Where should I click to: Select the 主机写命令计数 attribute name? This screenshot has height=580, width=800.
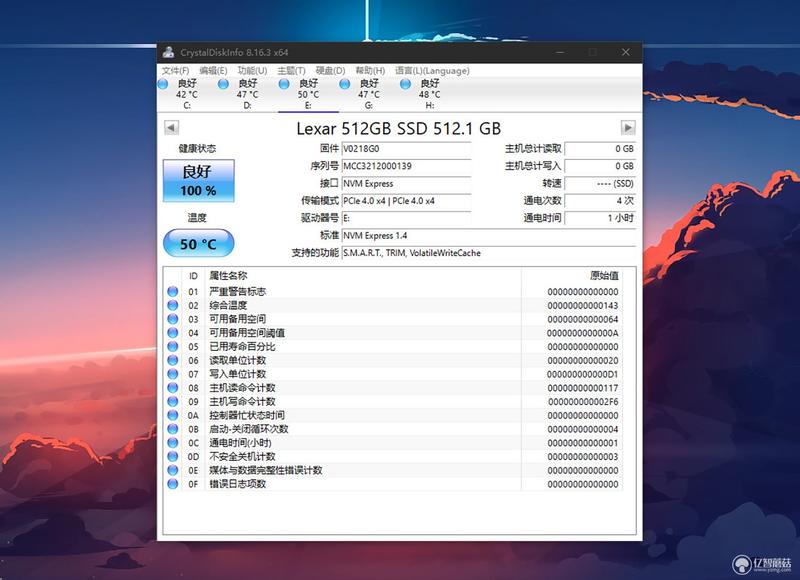point(242,402)
